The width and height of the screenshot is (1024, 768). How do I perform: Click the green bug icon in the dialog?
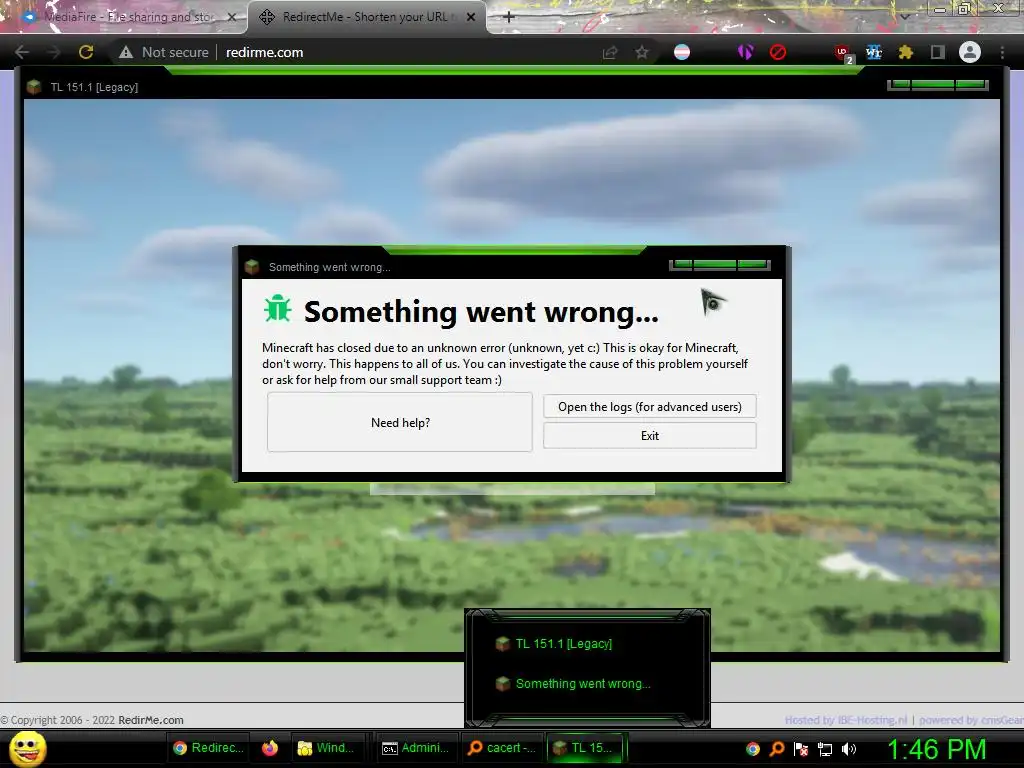tap(278, 309)
